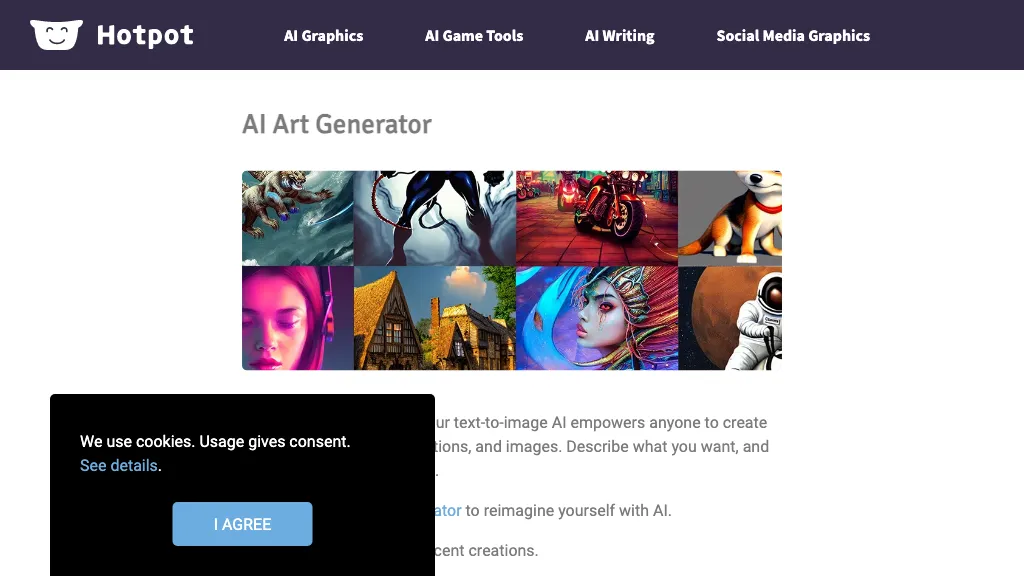The width and height of the screenshot is (1024, 576).
Task: Open the AI Game Tools menu
Action: (x=473, y=36)
